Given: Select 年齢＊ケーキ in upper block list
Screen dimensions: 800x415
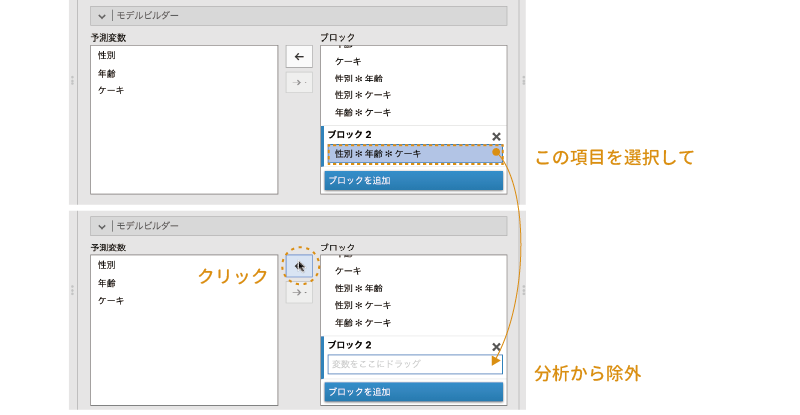Looking at the screenshot, I should pyautogui.click(x=363, y=112).
